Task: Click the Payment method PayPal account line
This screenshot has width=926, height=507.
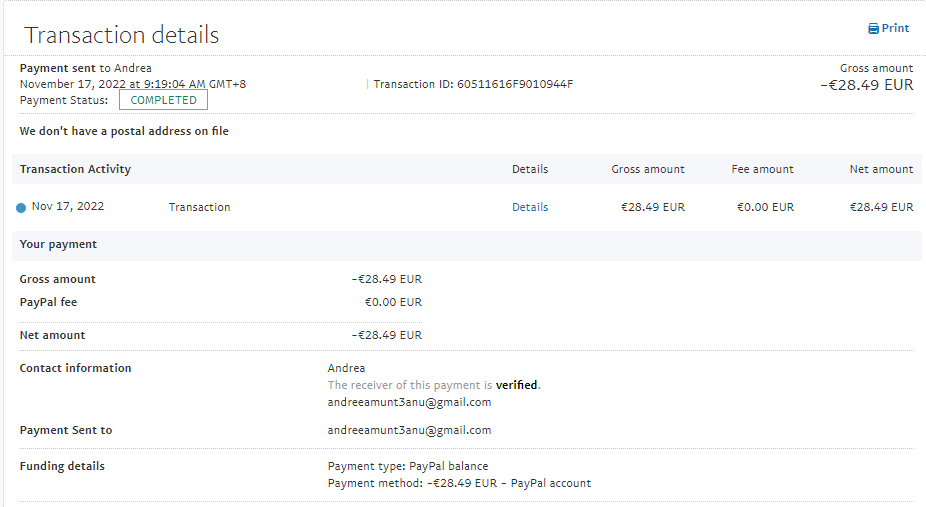Action: click(459, 483)
